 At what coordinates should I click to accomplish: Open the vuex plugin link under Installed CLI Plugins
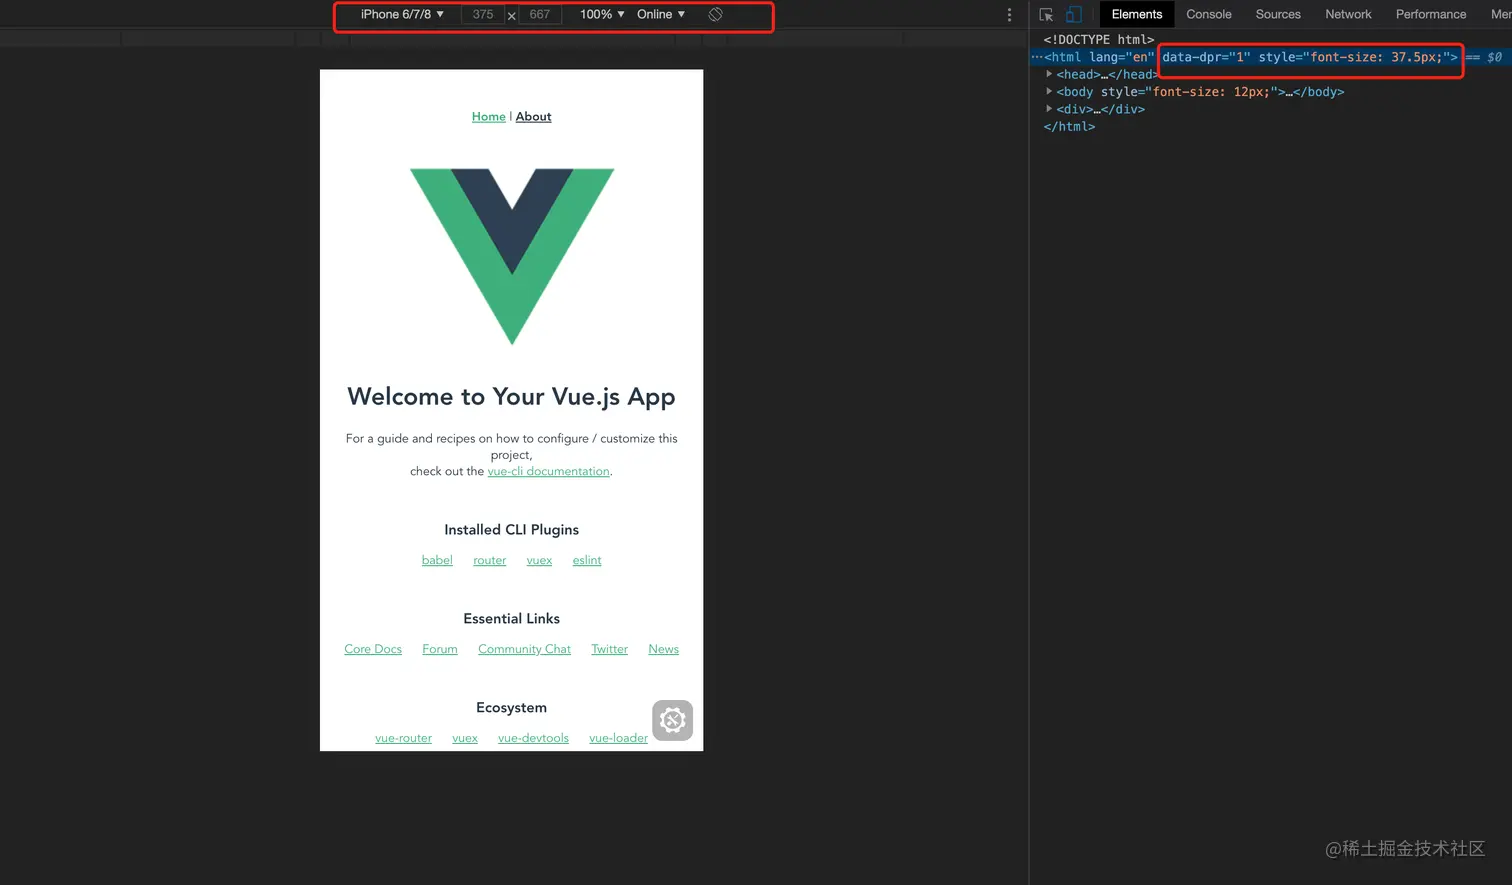tap(539, 560)
